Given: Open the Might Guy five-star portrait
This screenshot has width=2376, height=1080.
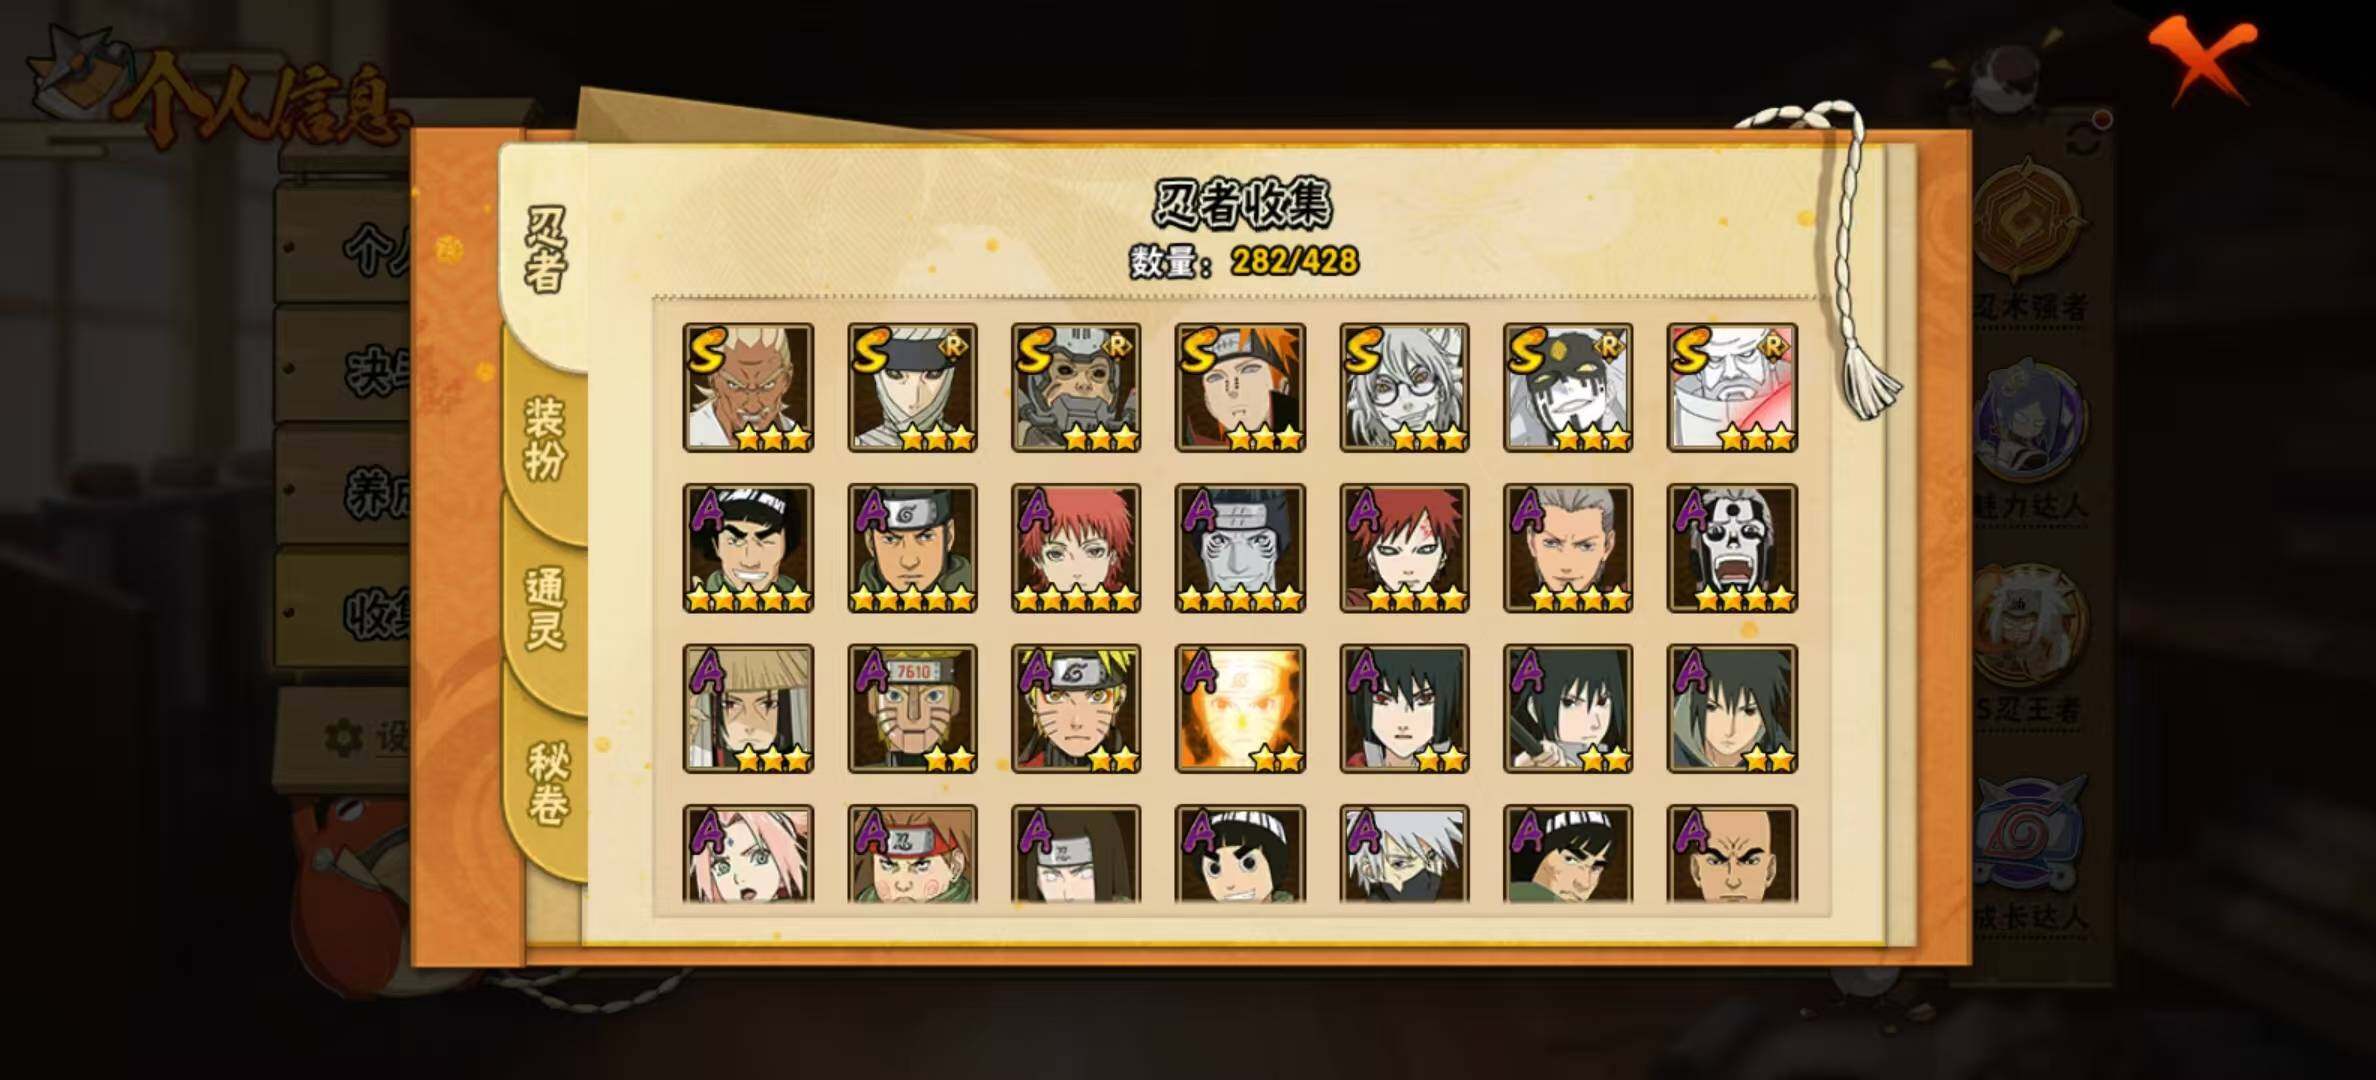Looking at the screenshot, I should (748, 548).
